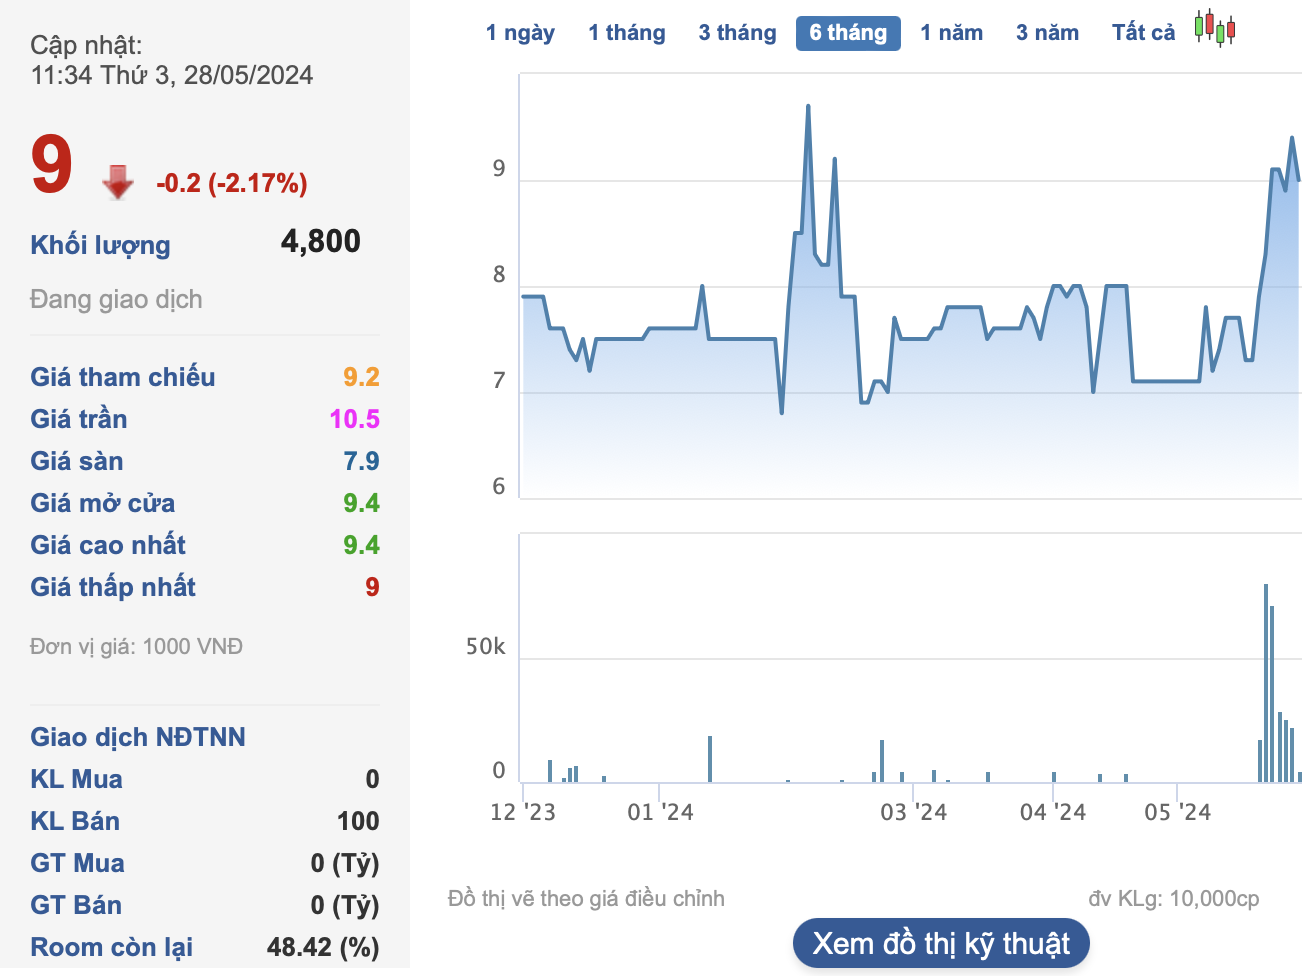This screenshot has height=976, width=1316.
Task: Click the price change -0.2 (-2.17%)
Action: pyautogui.click(x=232, y=183)
